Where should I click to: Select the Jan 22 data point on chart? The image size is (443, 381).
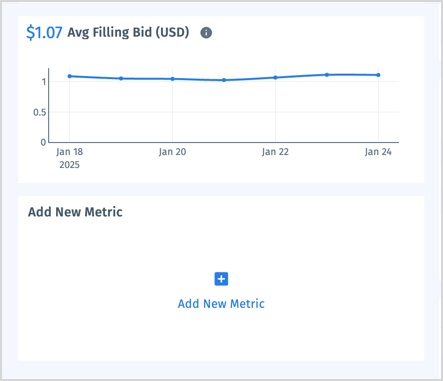click(275, 77)
